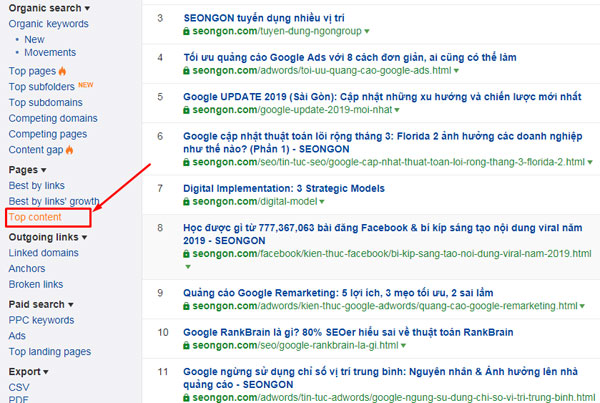Open the Google Remarketing article title
Screen dimensions: 600x403
[x=338, y=293]
